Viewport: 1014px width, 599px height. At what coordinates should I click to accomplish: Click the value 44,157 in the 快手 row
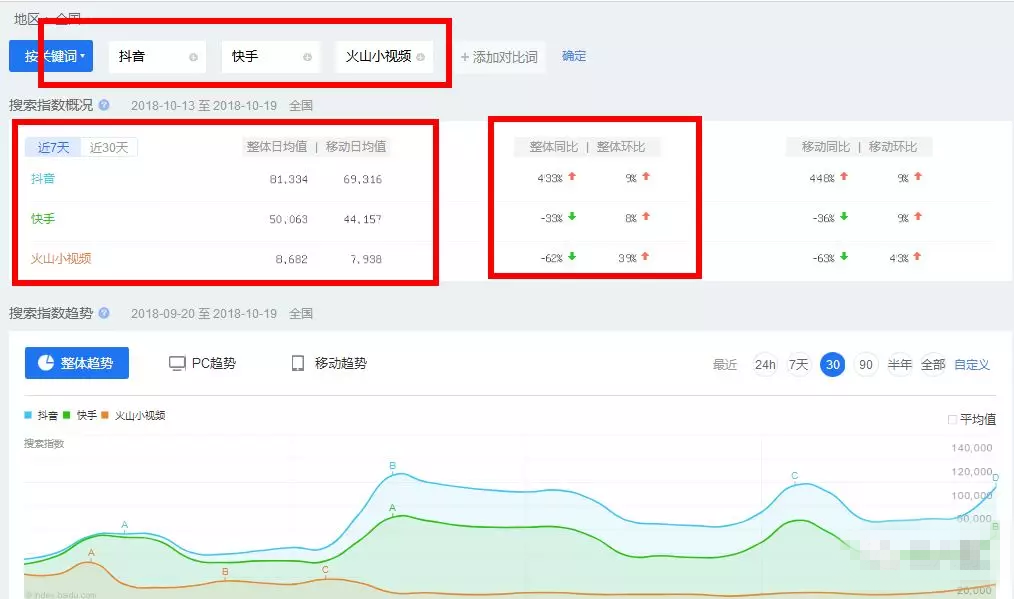click(362, 219)
